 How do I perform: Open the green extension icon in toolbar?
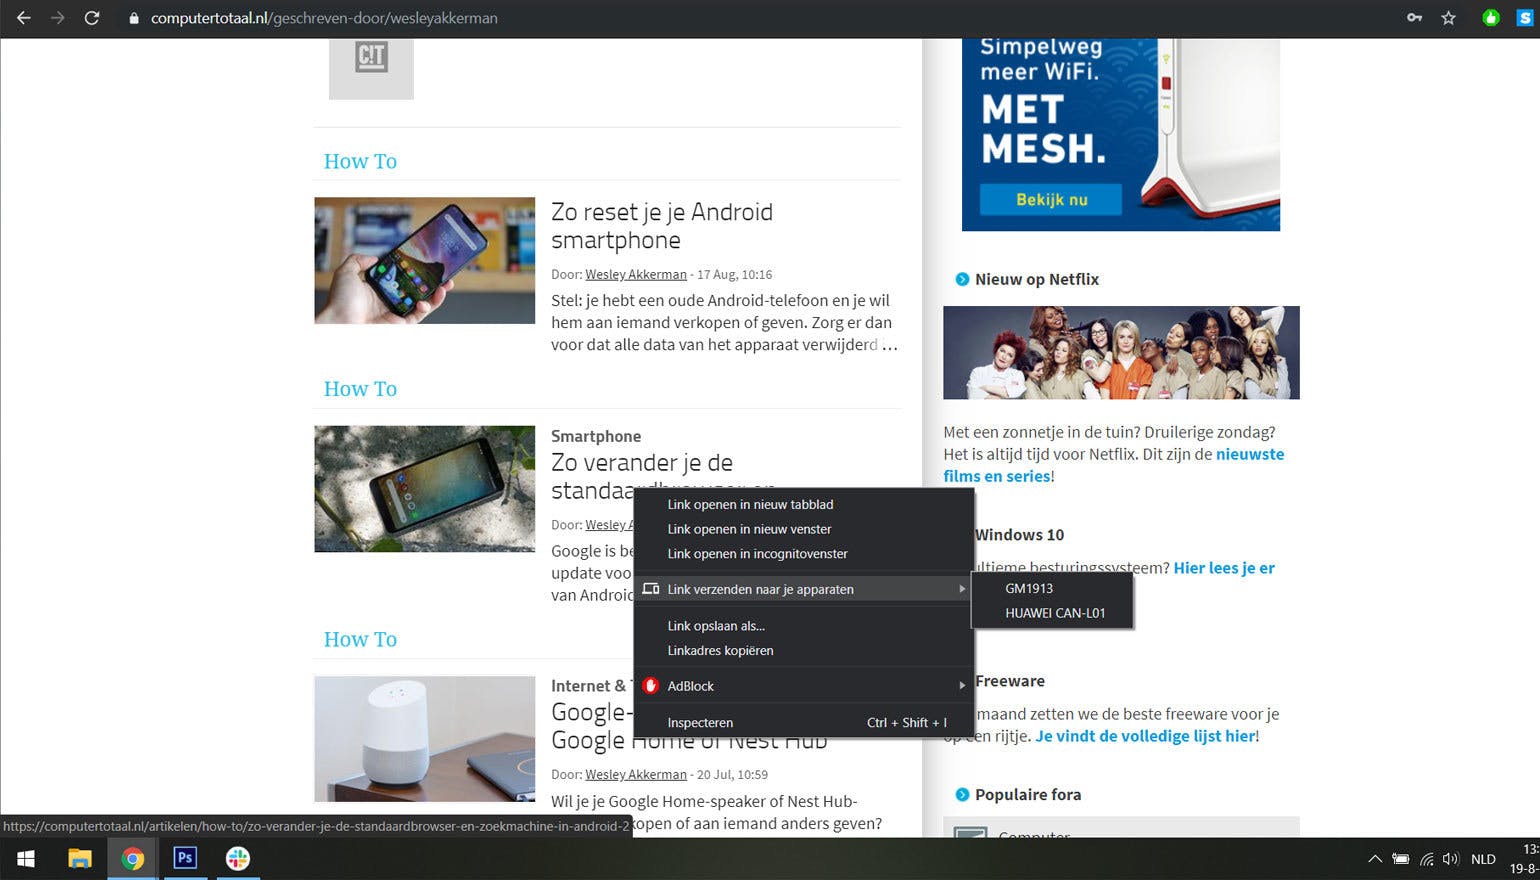[1491, 18]
